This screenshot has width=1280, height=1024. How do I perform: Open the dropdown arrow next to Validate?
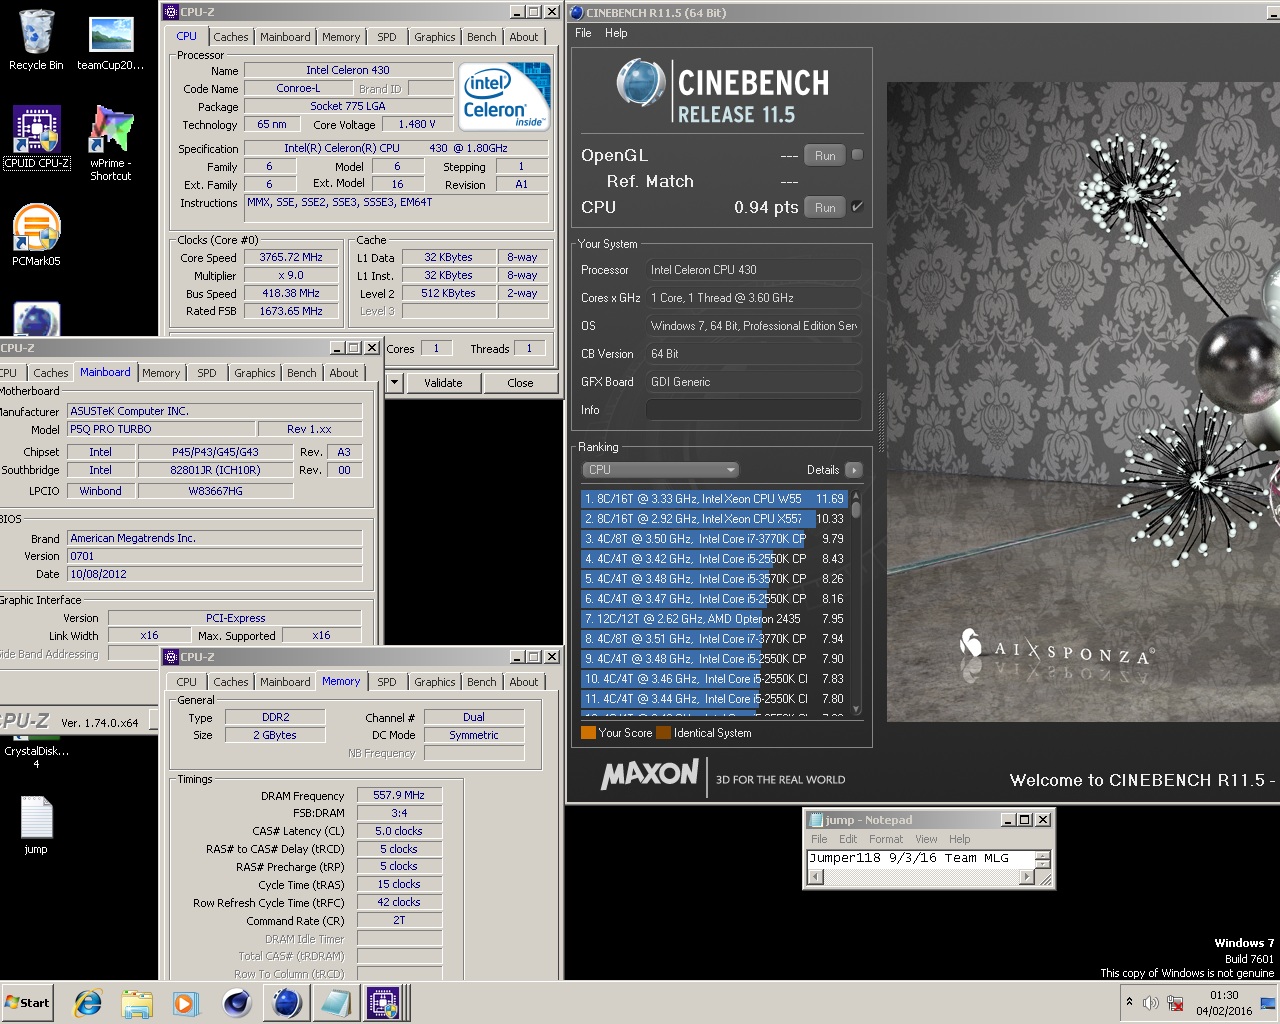pyautogui.click(x=394, y=383)
